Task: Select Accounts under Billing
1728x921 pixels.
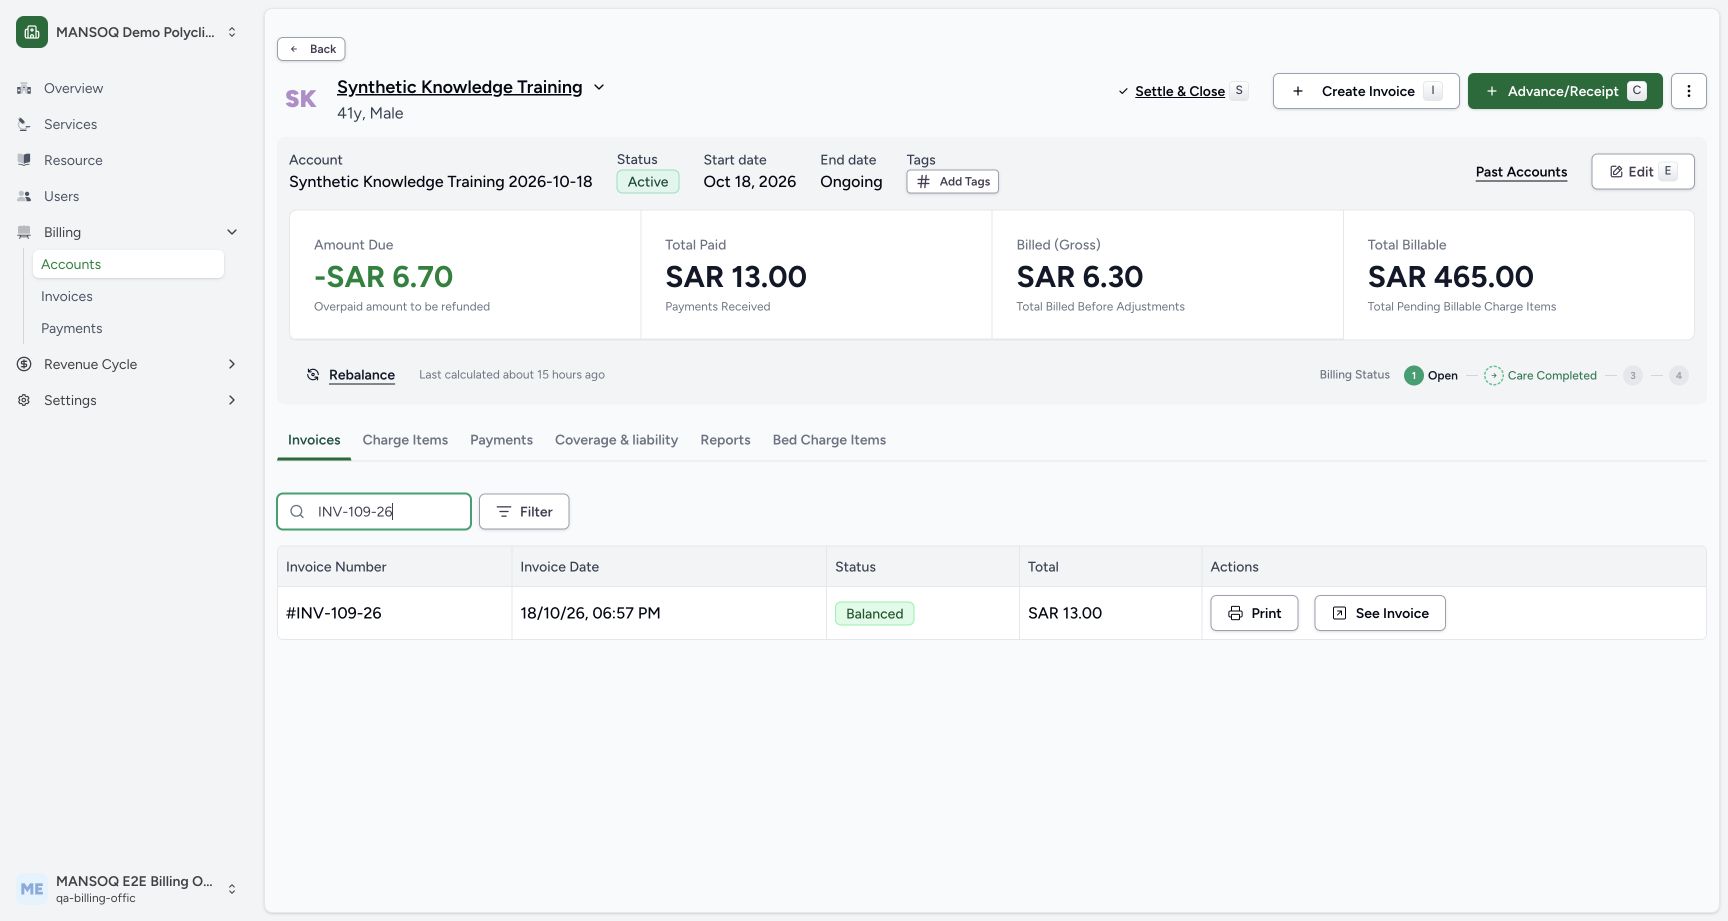Action: tap(128, 264)
